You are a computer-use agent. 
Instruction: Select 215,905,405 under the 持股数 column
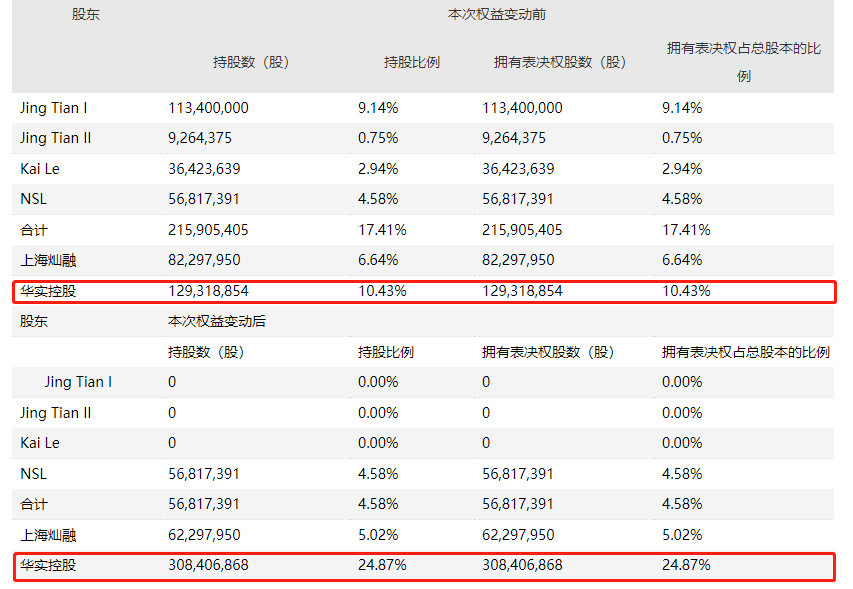[x=208, y=230]
